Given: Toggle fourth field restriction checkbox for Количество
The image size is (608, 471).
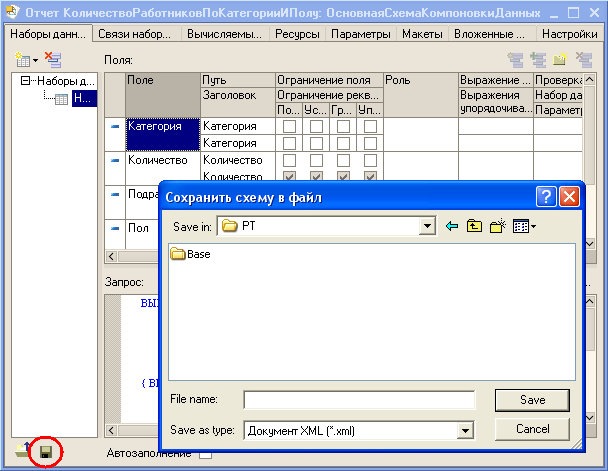Looking at the screenshot, I should [370, 160].
